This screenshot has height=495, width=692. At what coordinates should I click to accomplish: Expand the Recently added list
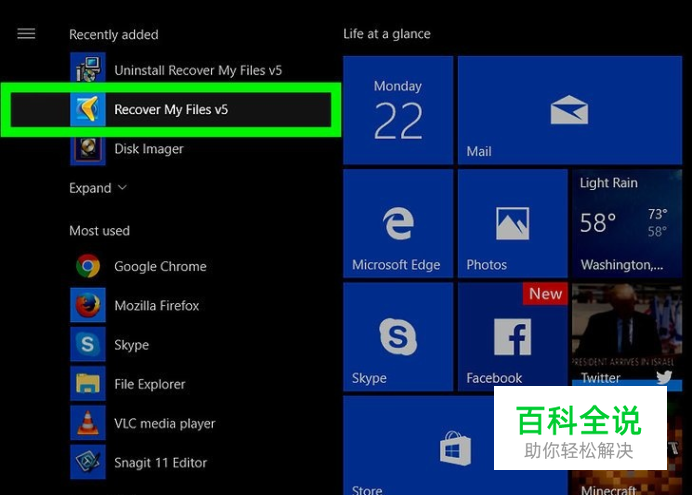(98, 188)
